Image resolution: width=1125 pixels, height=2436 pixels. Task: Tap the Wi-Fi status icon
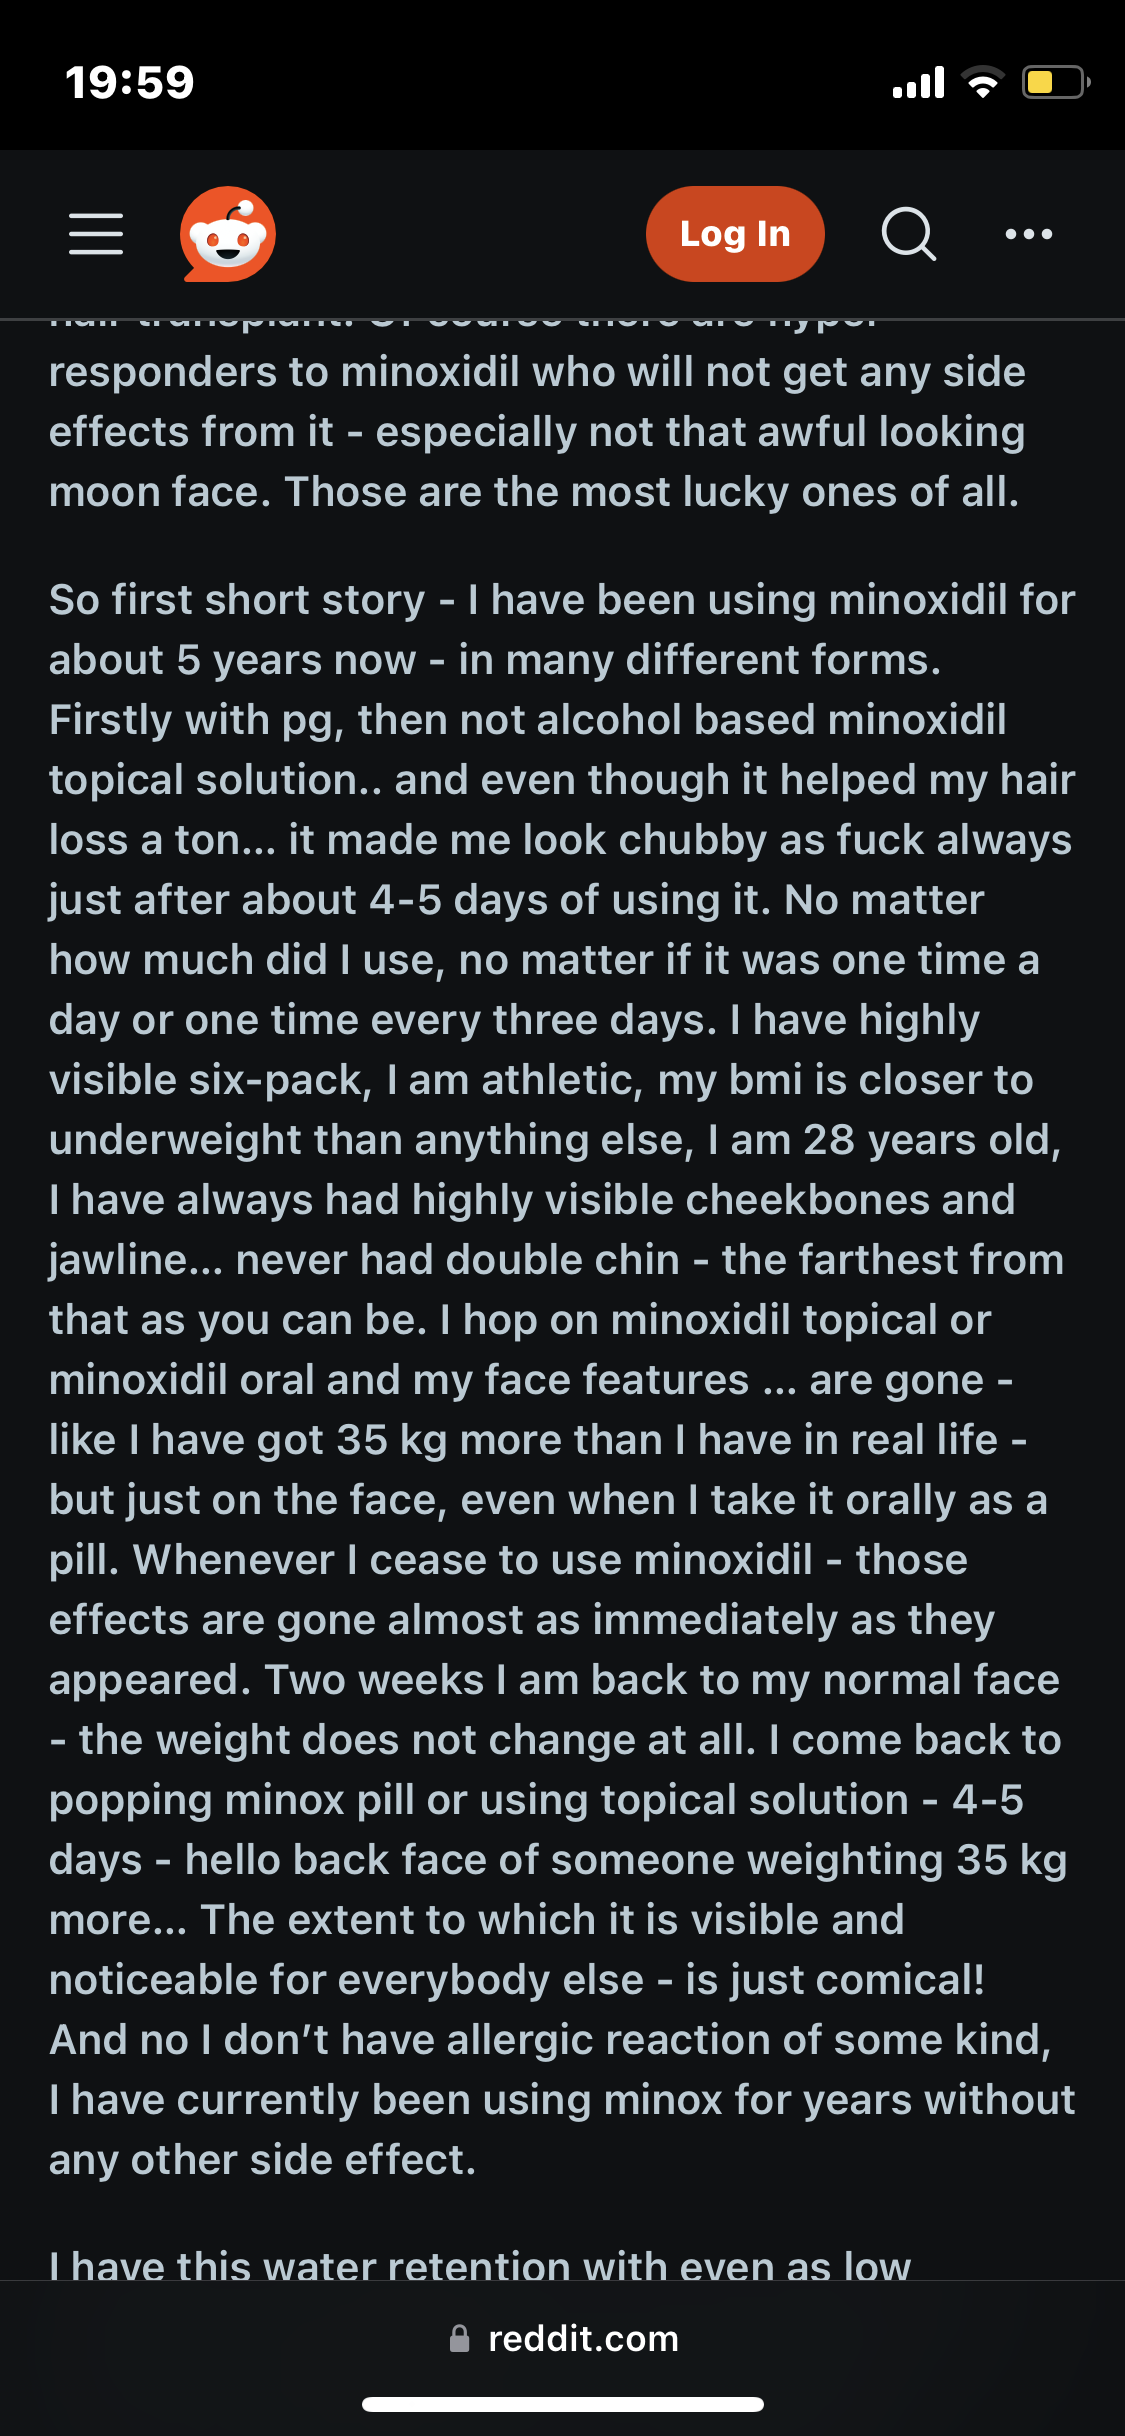[x=983, y=82]
